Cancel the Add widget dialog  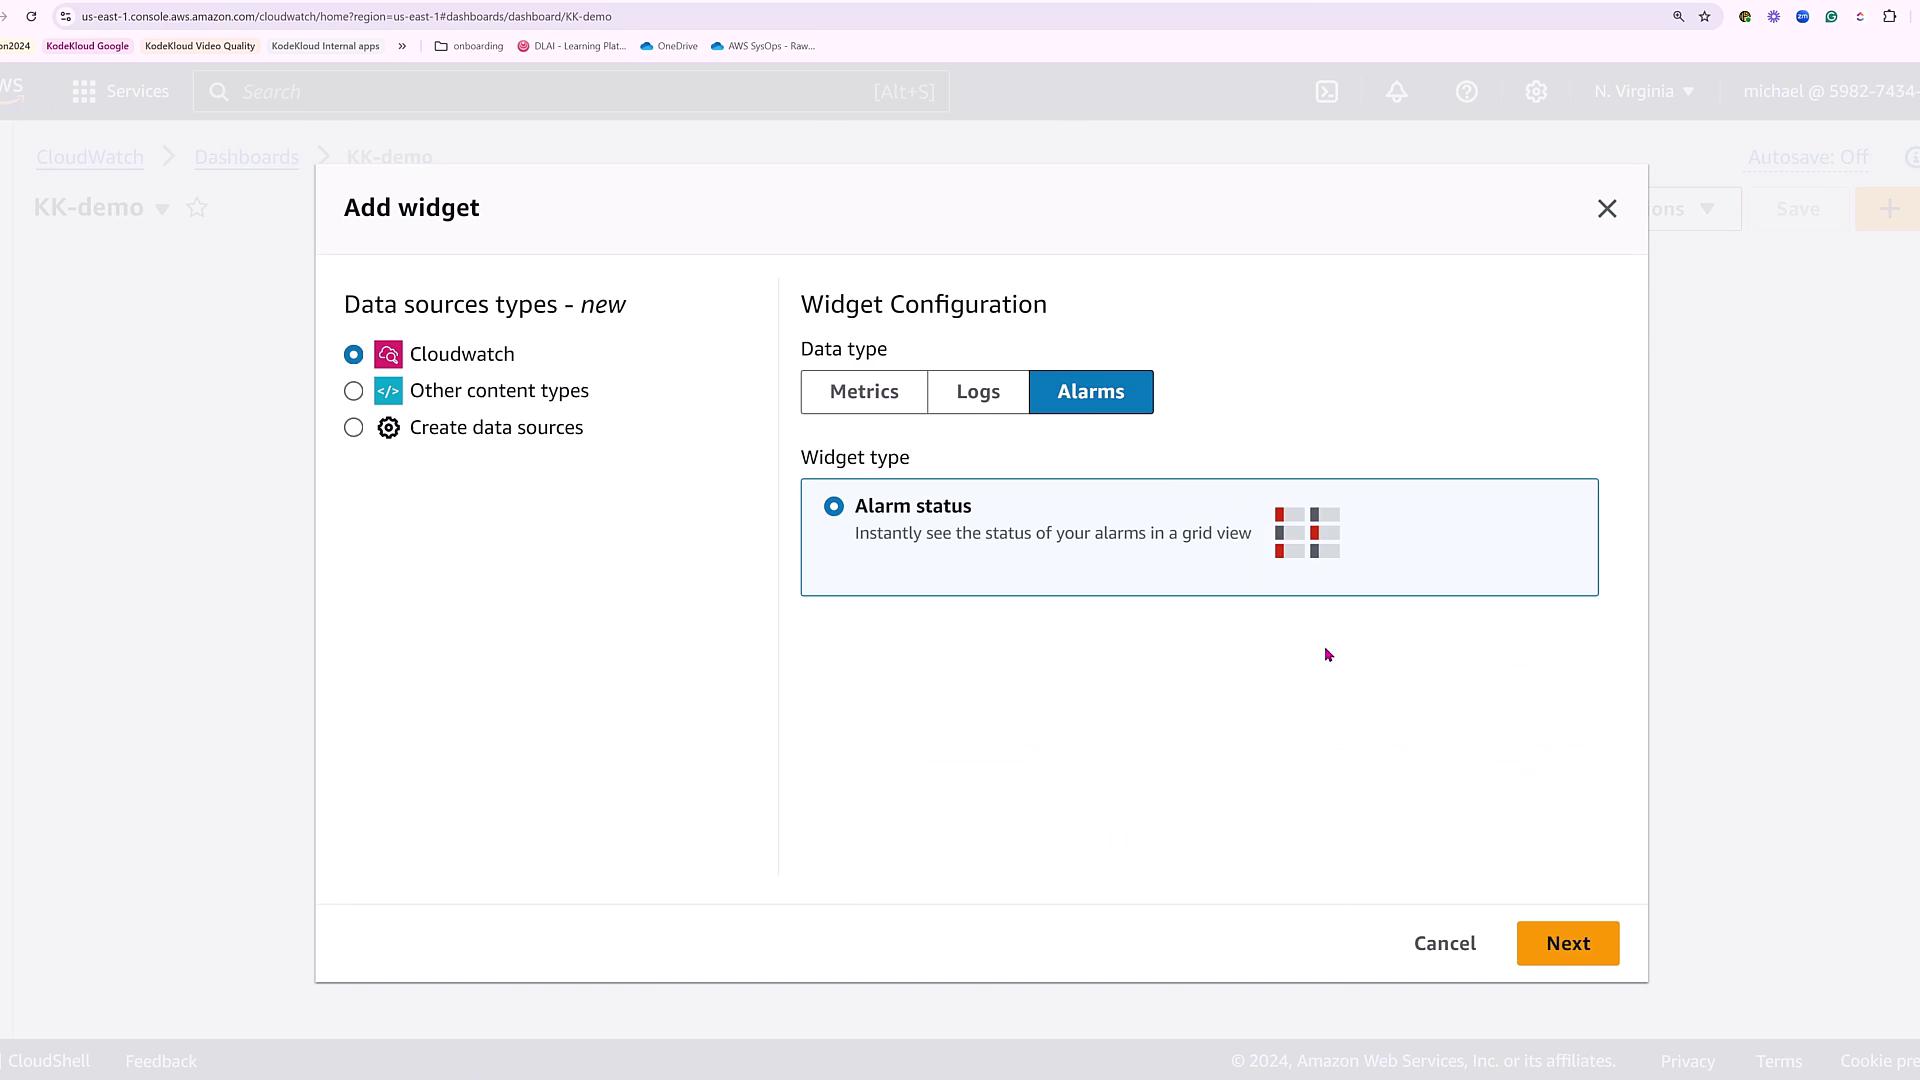click(x=1444, y=944)
